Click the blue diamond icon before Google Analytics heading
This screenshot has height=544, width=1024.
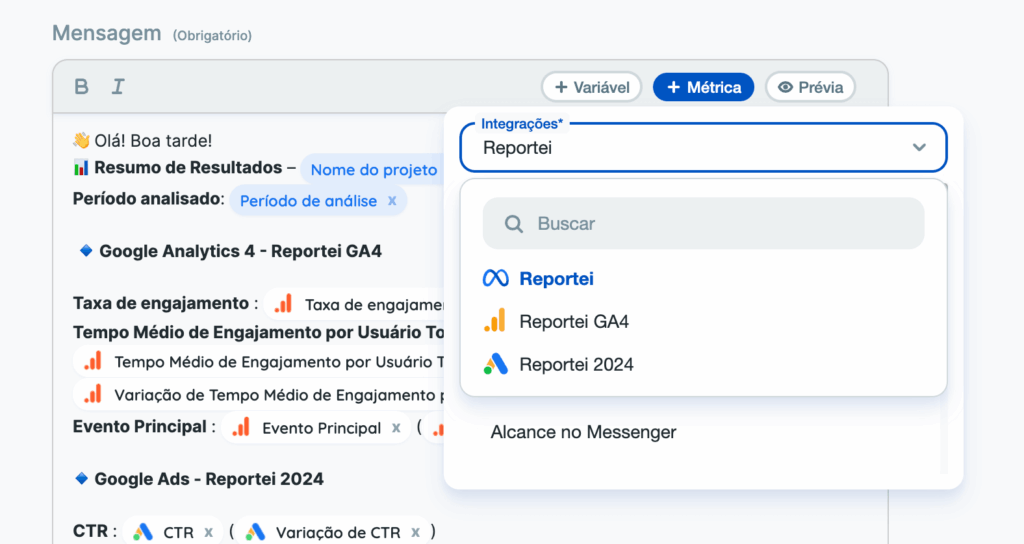point(86,251)
